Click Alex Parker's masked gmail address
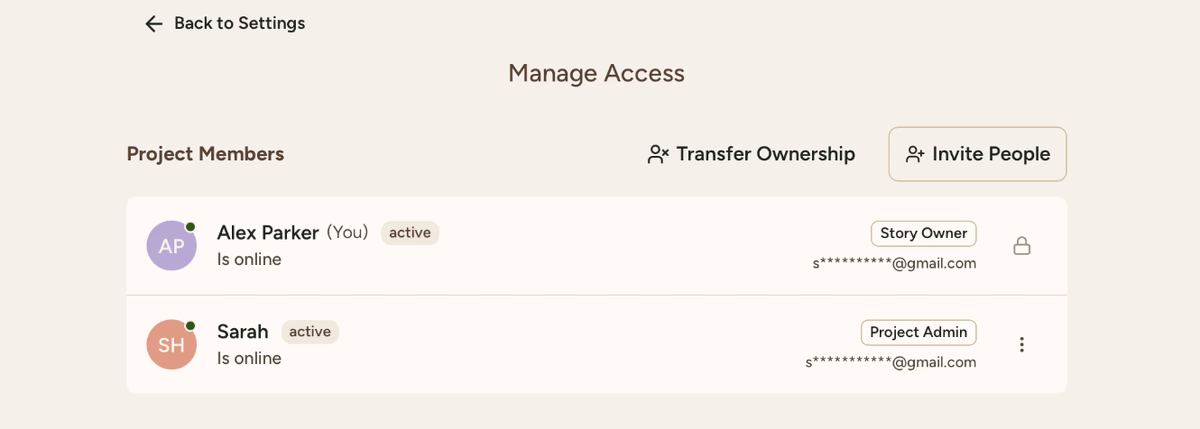This screenshot has height=429, width=1200. [x=894, y=263]
